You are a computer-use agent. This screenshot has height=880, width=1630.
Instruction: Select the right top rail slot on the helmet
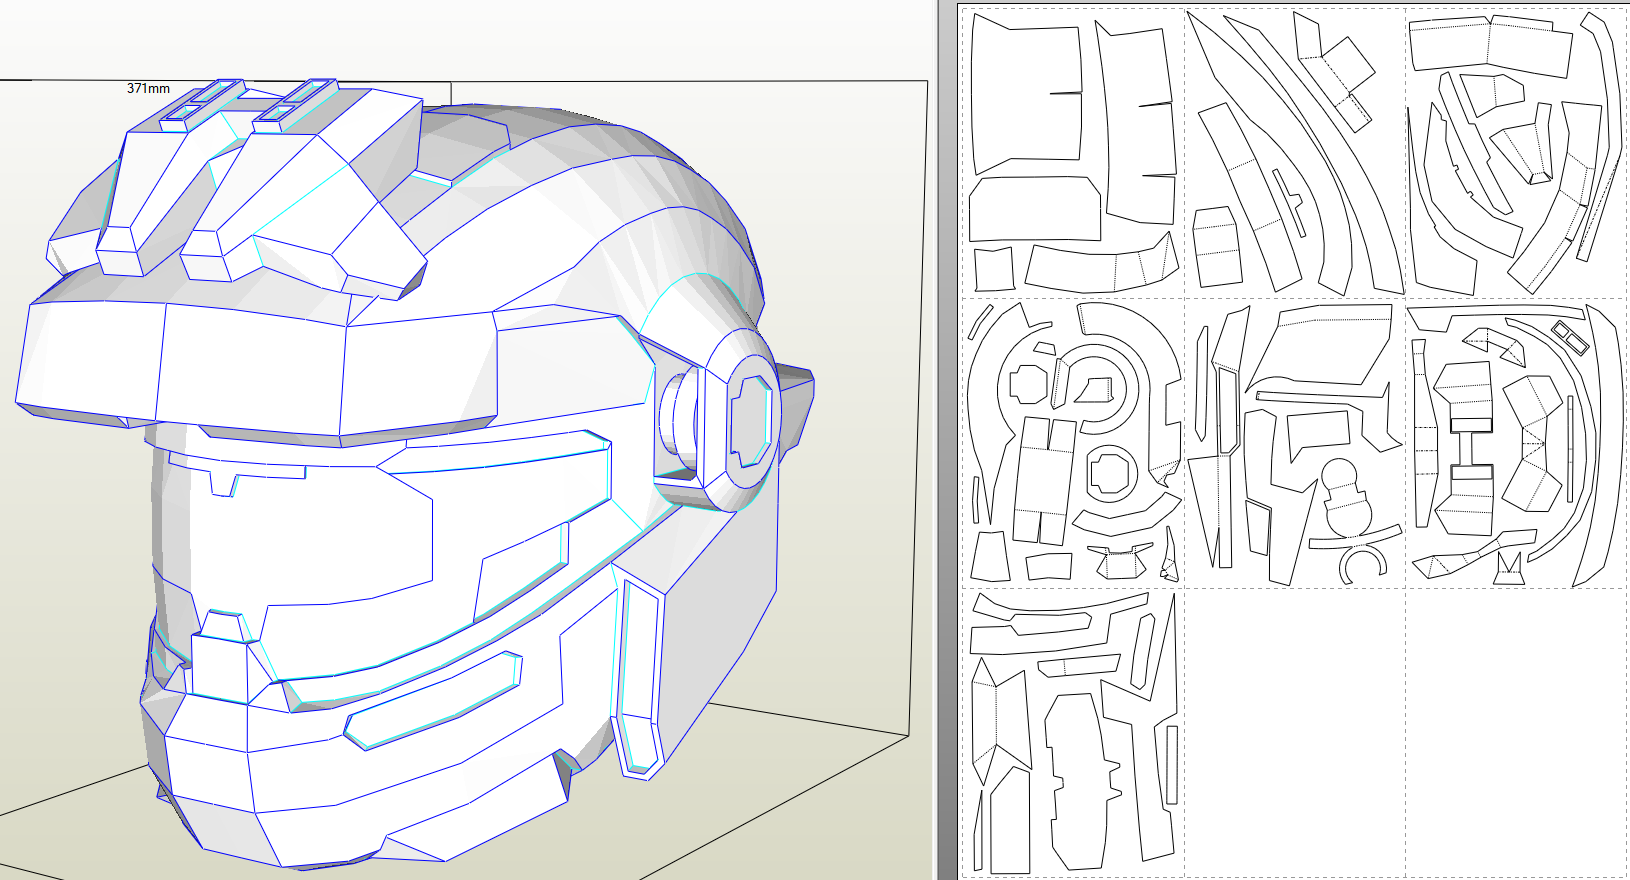click(295, 105)
